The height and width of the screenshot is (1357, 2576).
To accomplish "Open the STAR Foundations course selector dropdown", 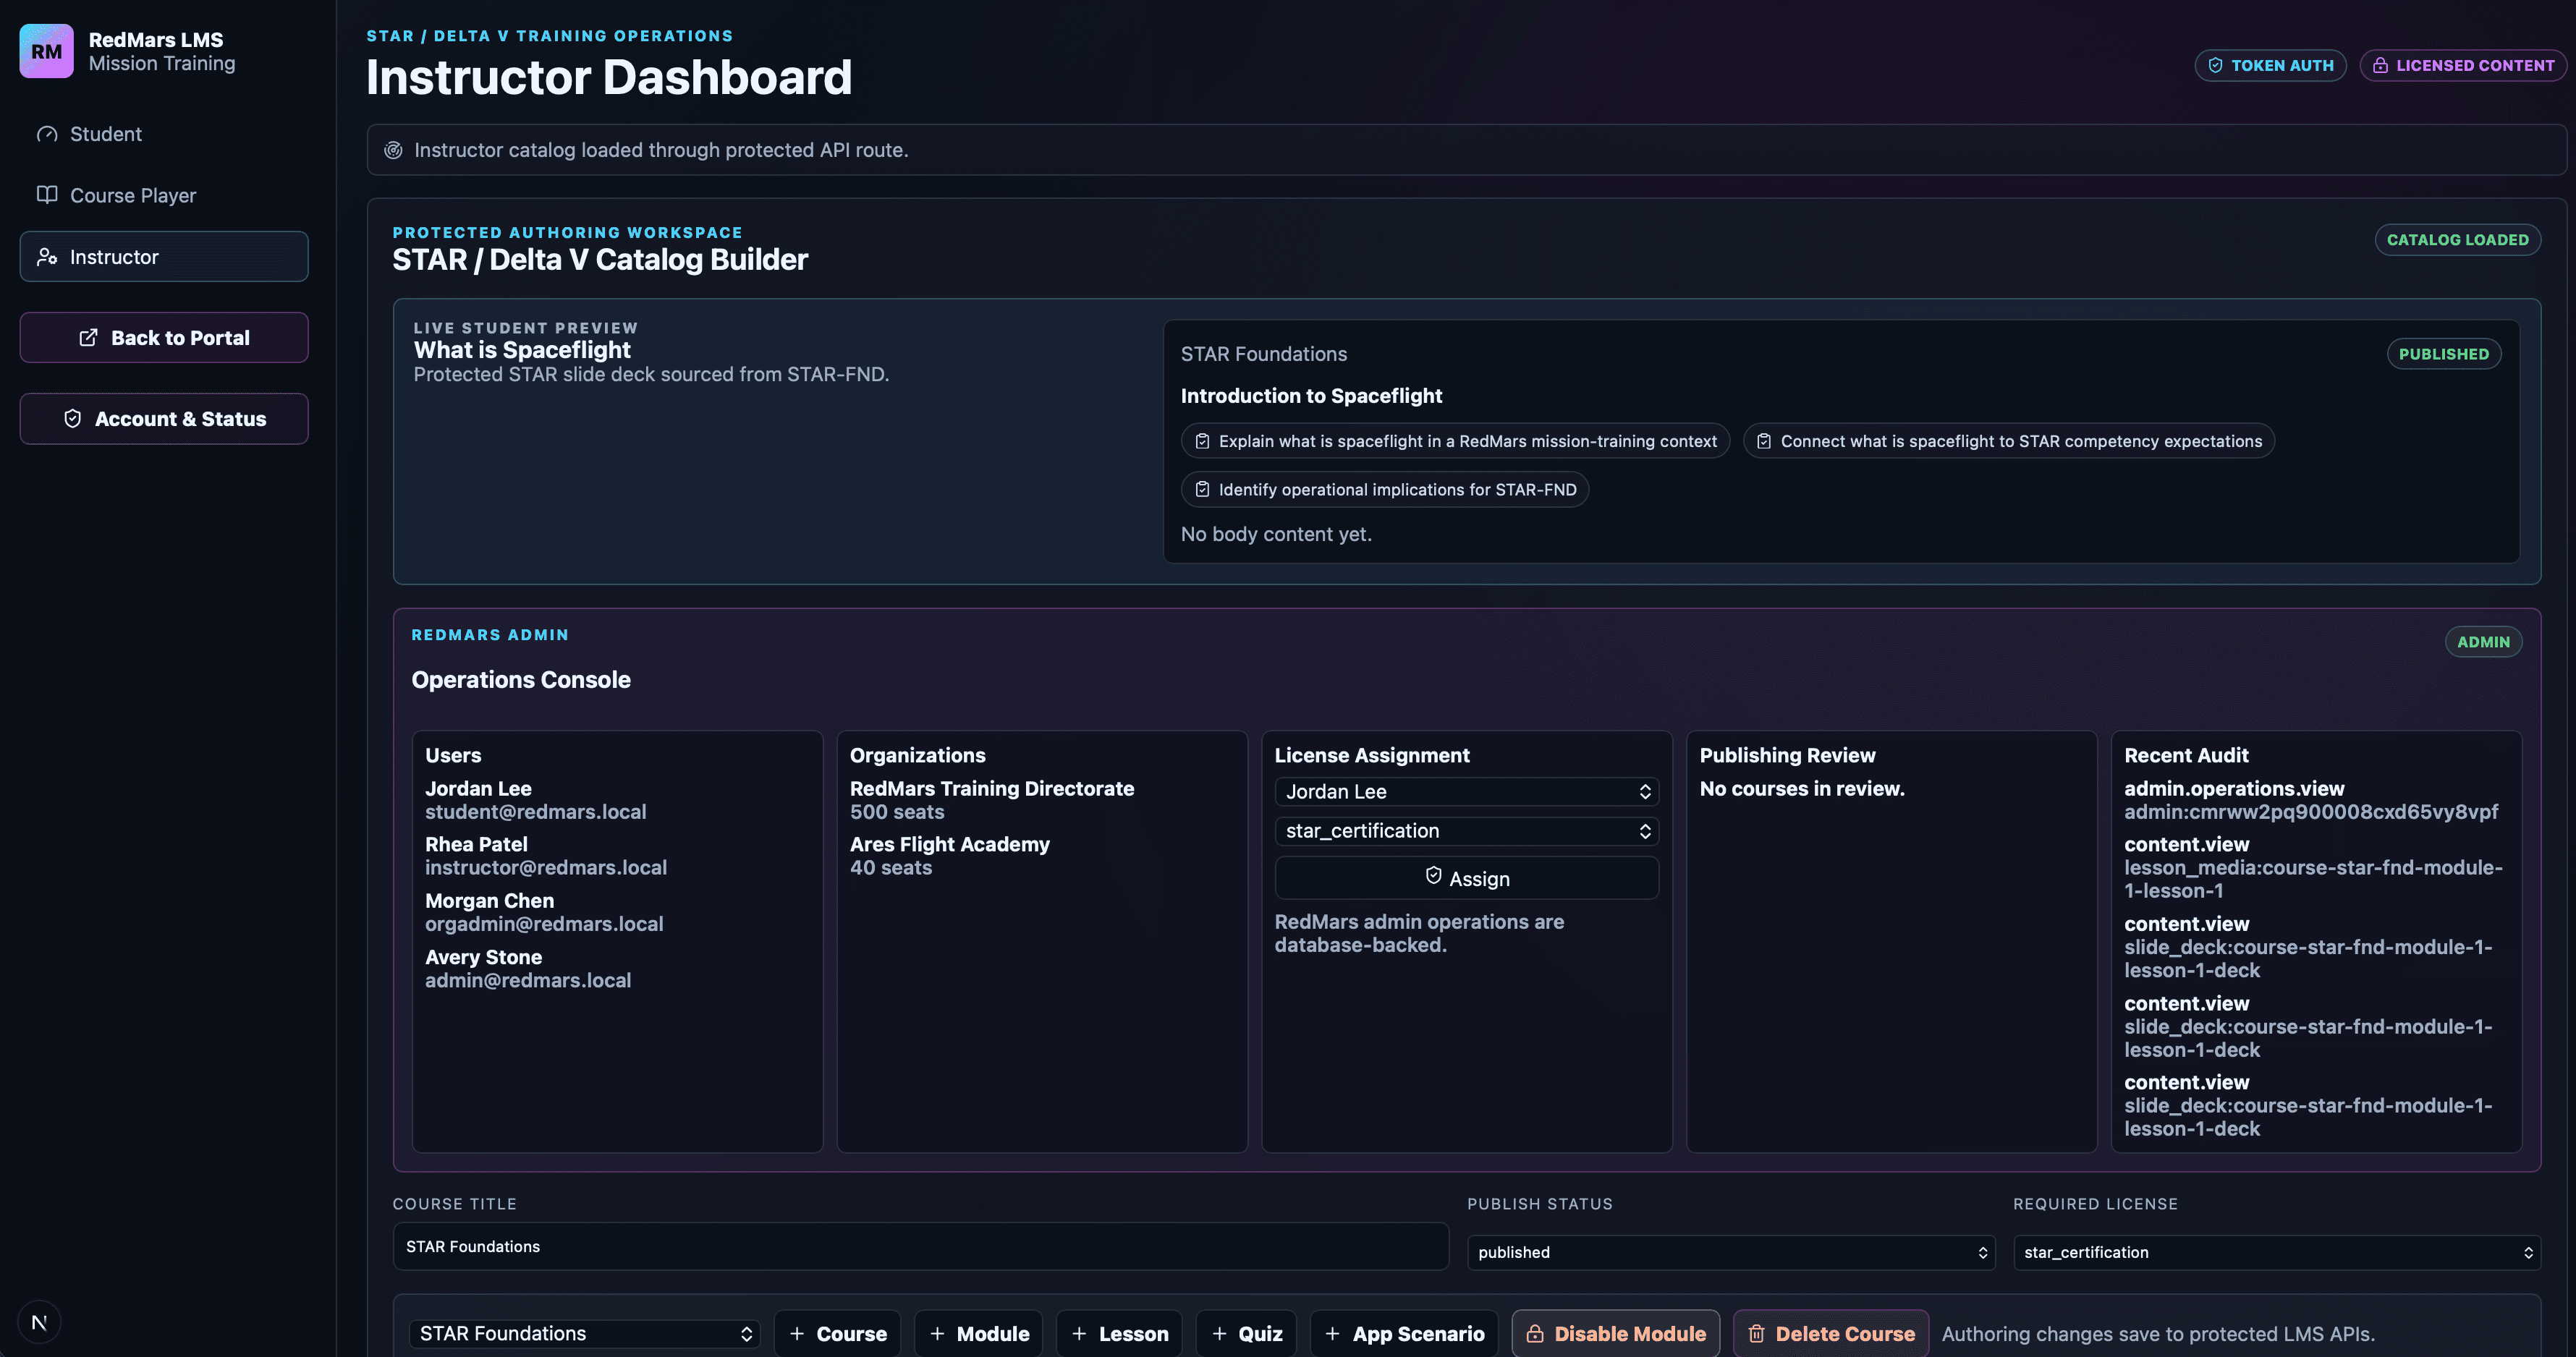I will 584,1334.
